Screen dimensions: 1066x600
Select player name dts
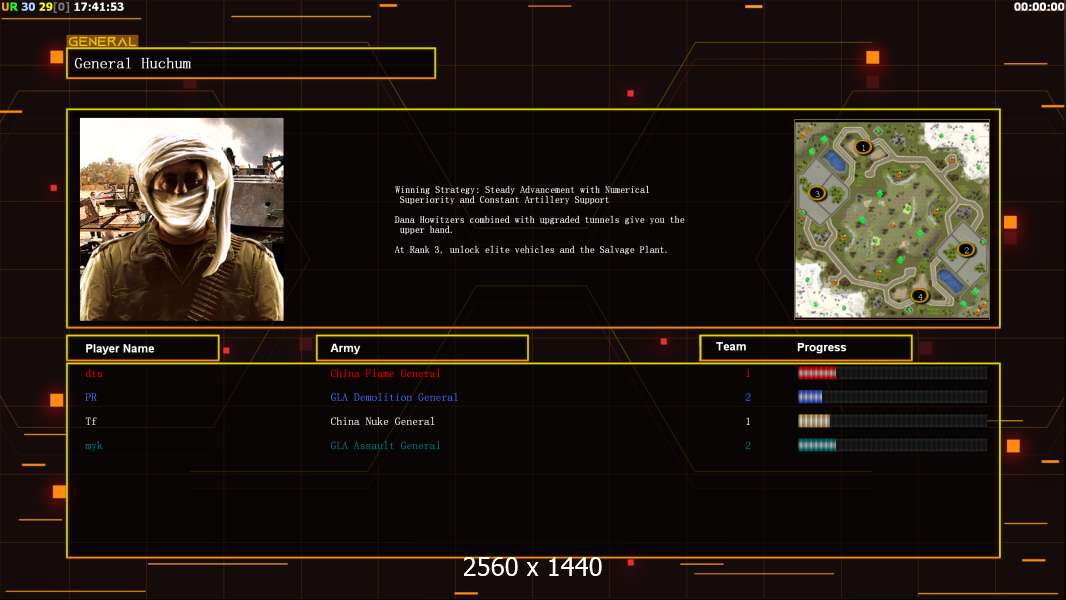[94, 374]
